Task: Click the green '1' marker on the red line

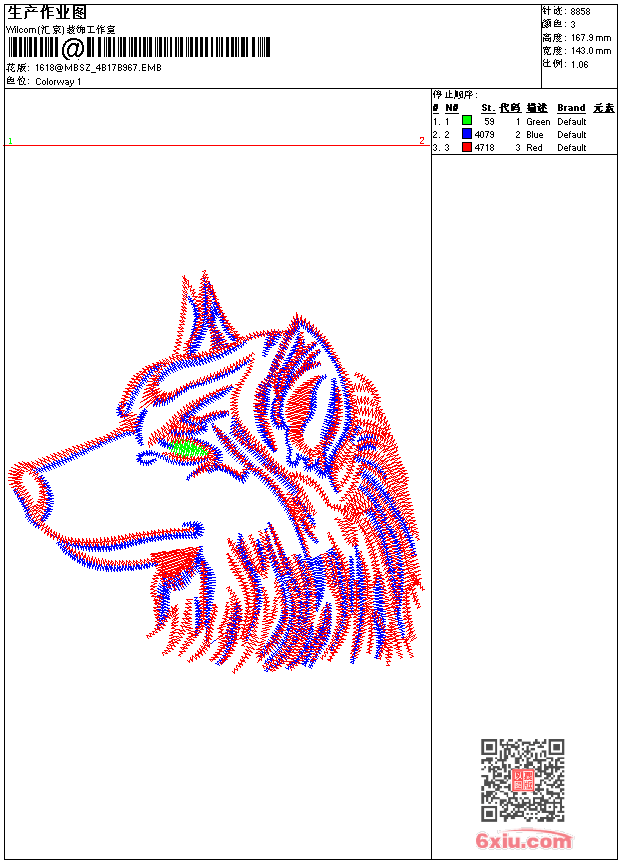Action: pyautogui.click(x=10, y=141)
